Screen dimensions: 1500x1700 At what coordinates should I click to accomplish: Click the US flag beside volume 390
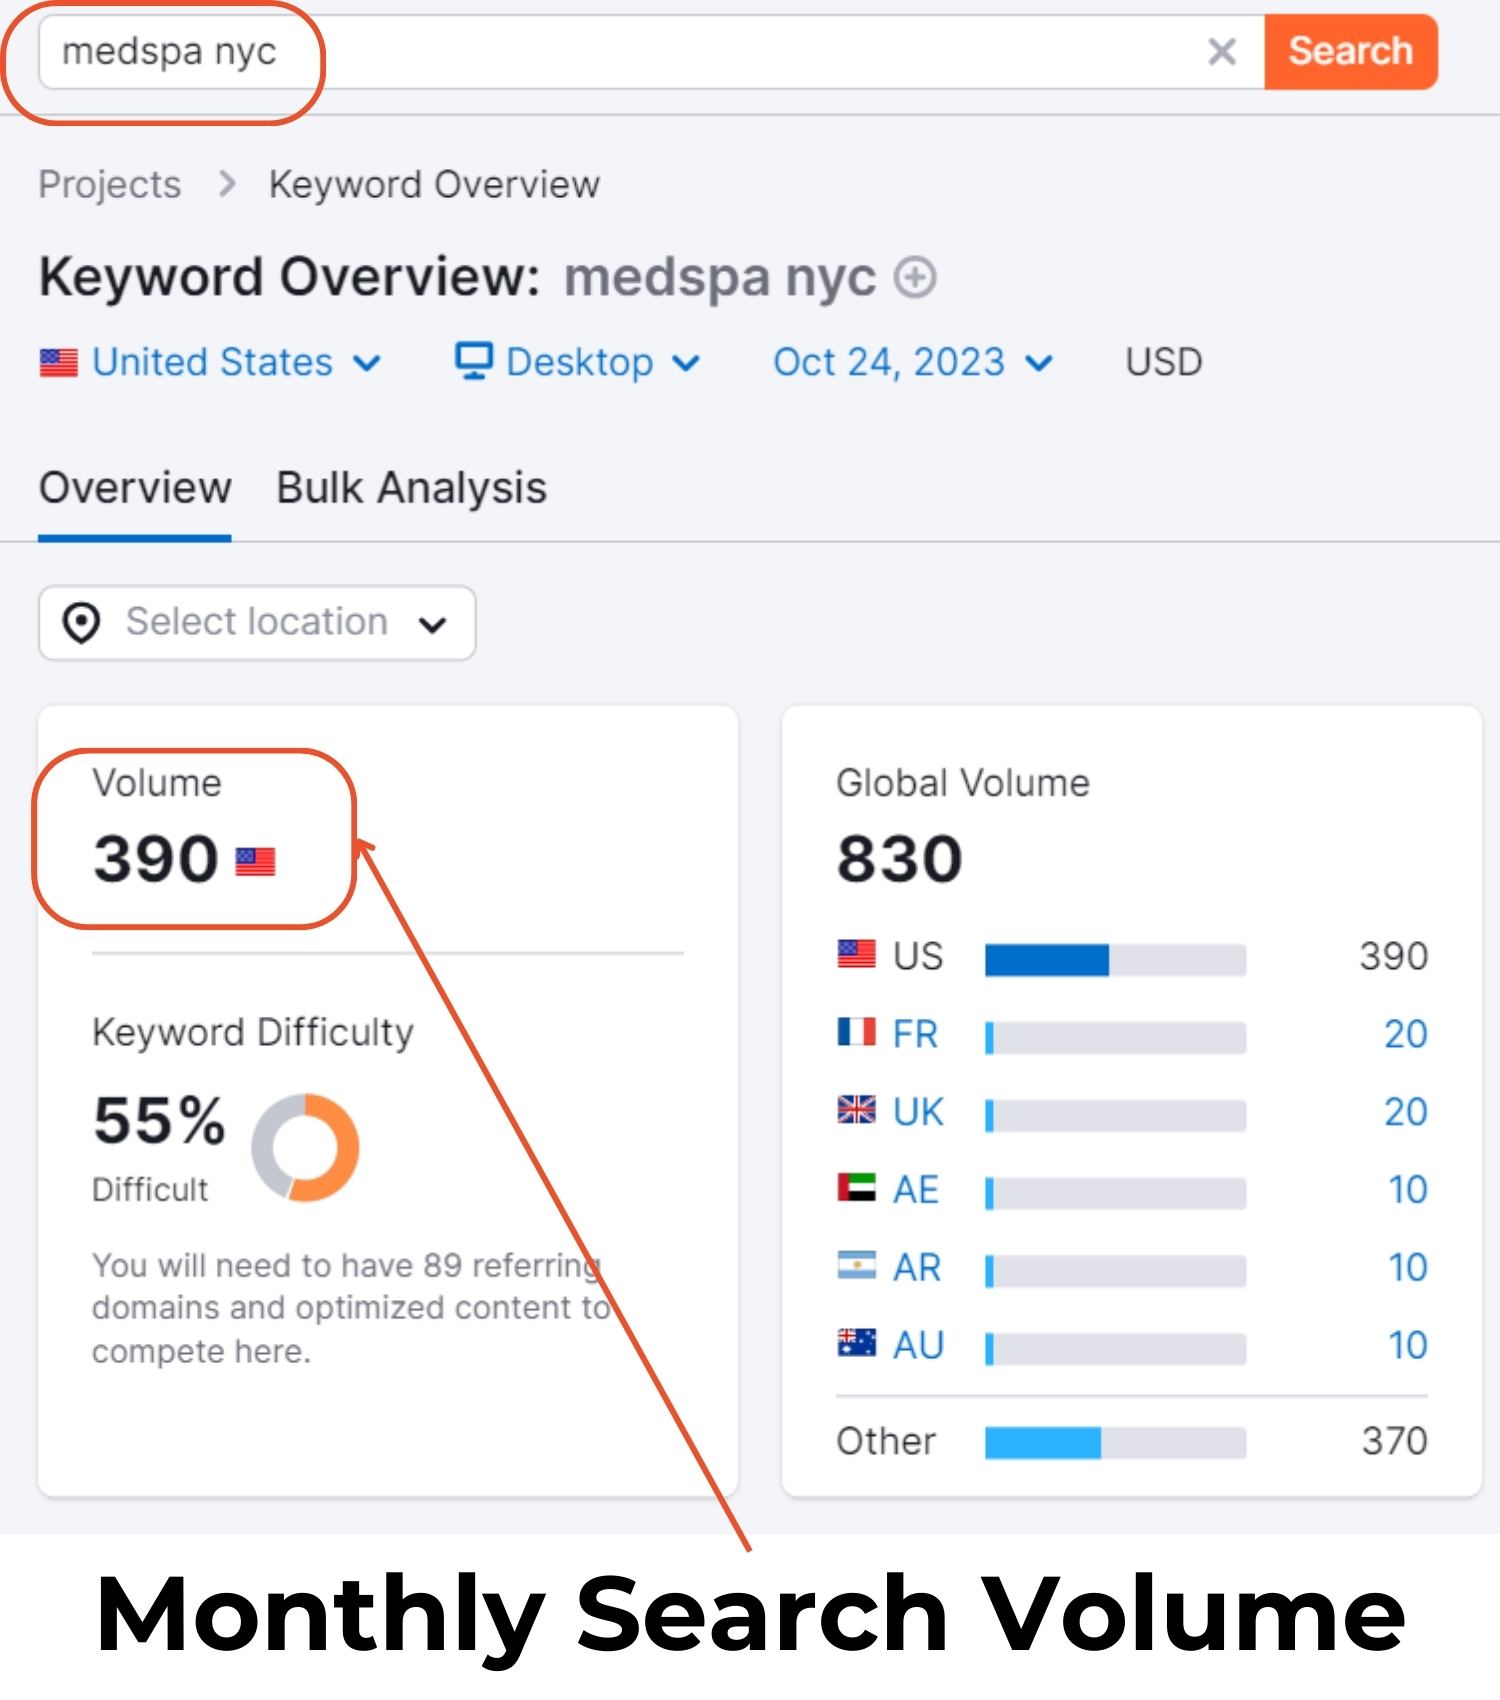[255, 861]
